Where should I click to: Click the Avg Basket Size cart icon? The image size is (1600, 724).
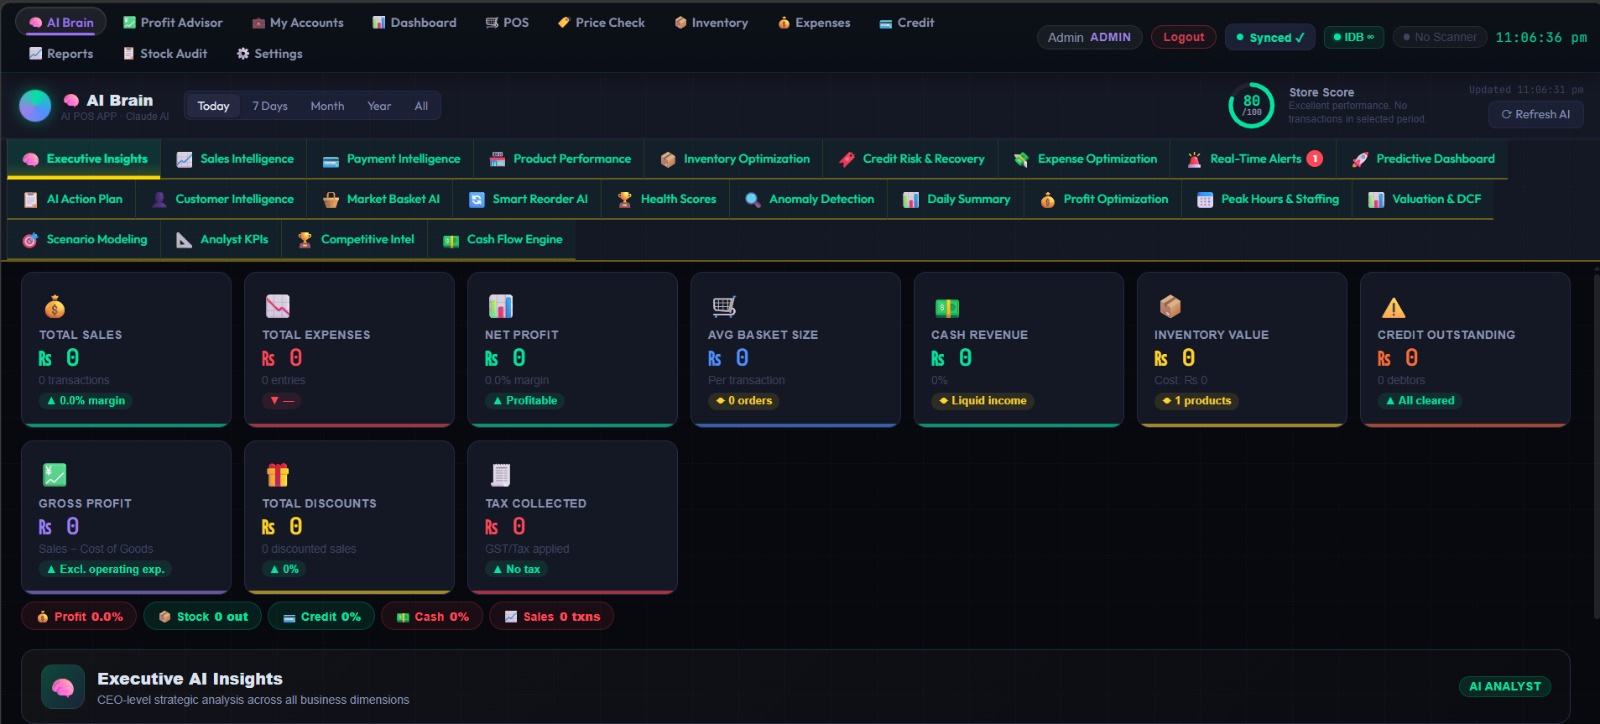pos(724,306)
